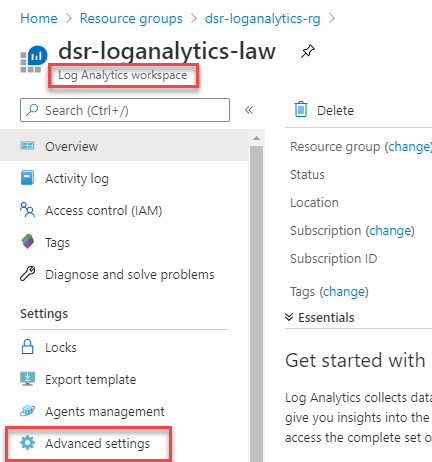Click the Access control people icon
The width and height of the screenshot is (432, 462).
(27, 210)
